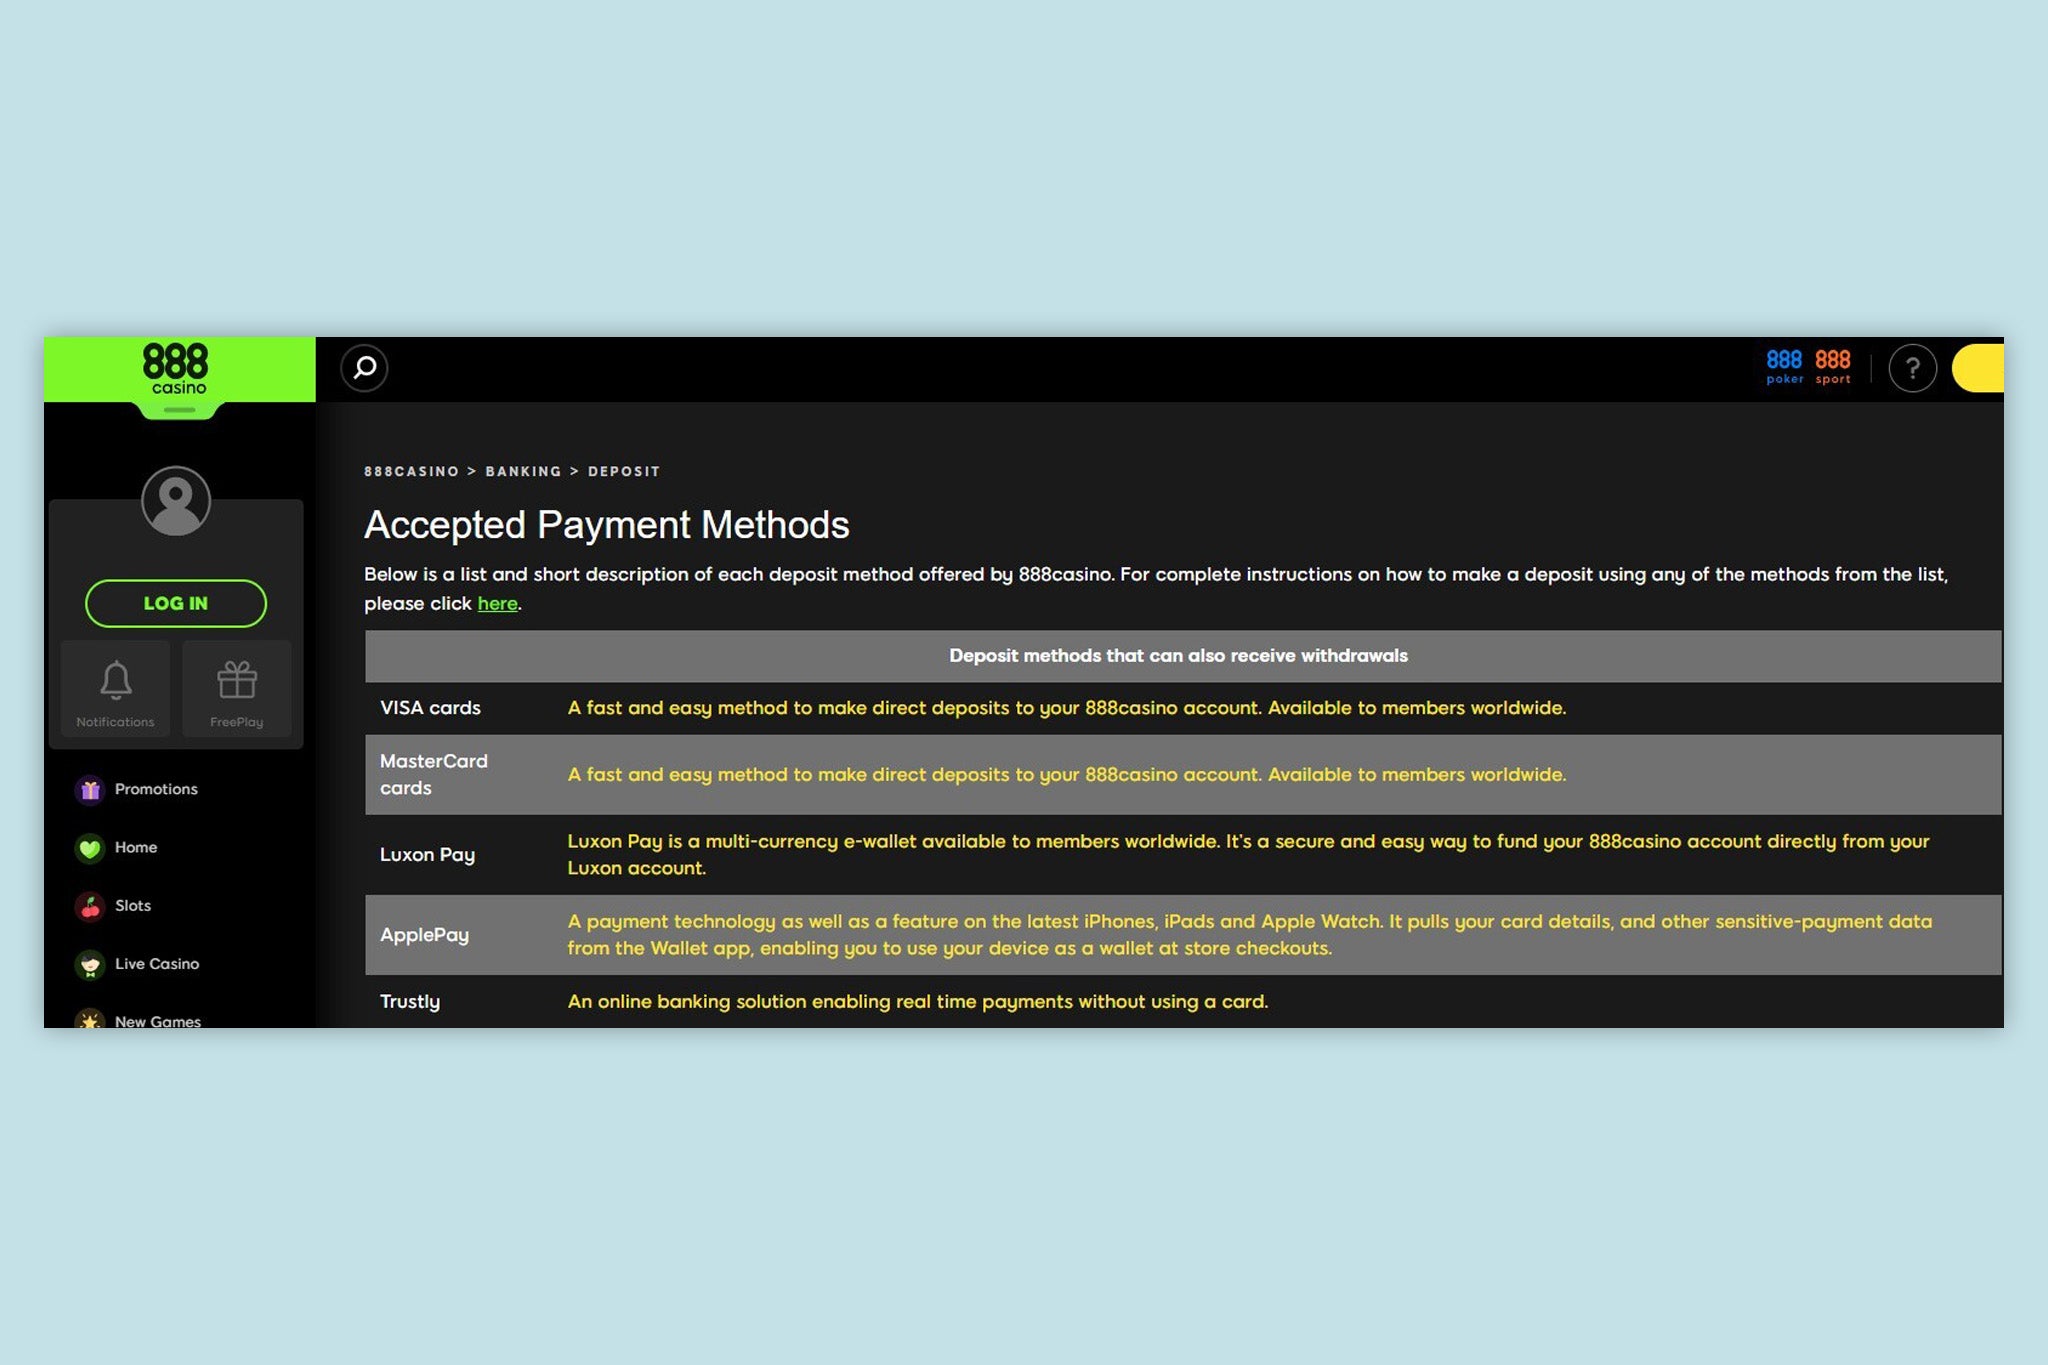Click the profile avatar icon
The image size is (2048, 1365).
pyautogui.click(x=175, y=502)
